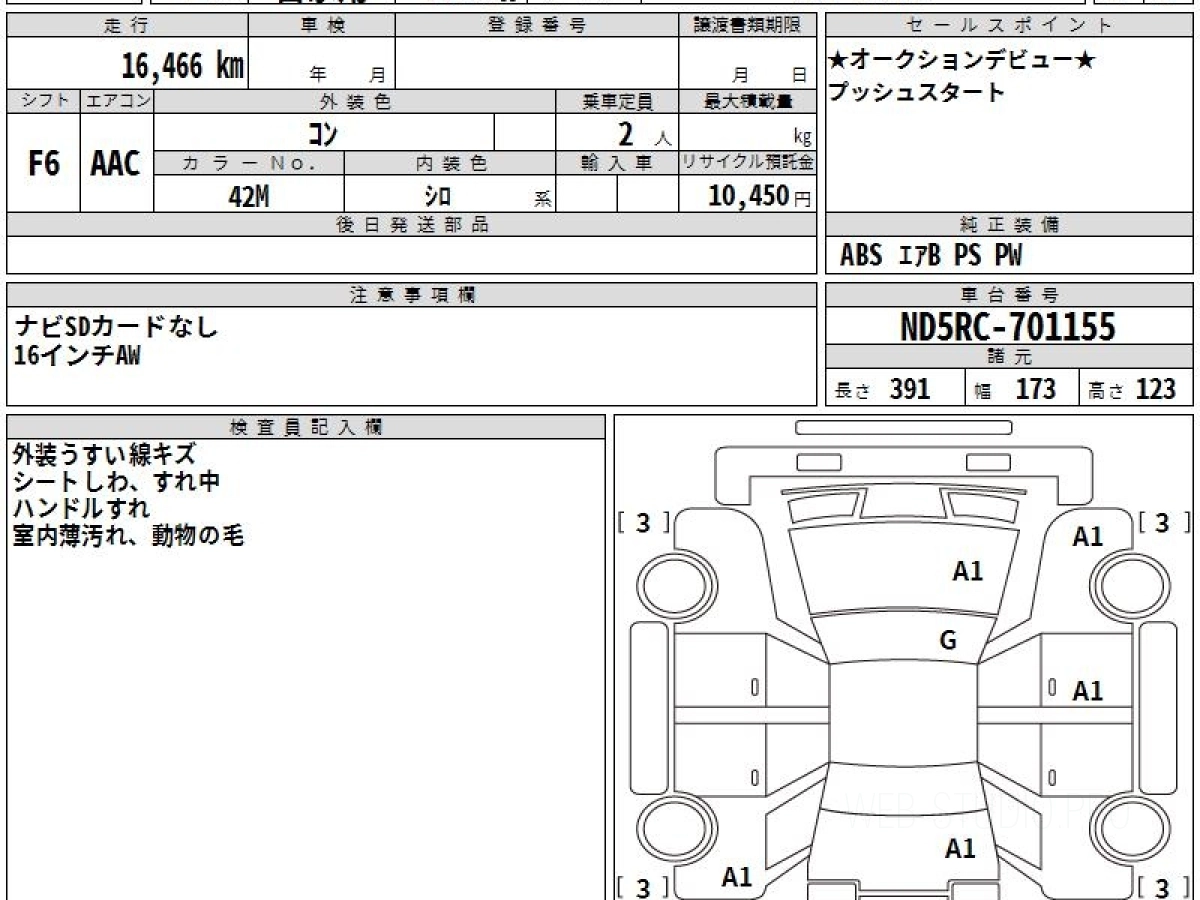1200x900 pixels.
Task: Click the 検査員記入欄 section header
Action: (306, 426)
